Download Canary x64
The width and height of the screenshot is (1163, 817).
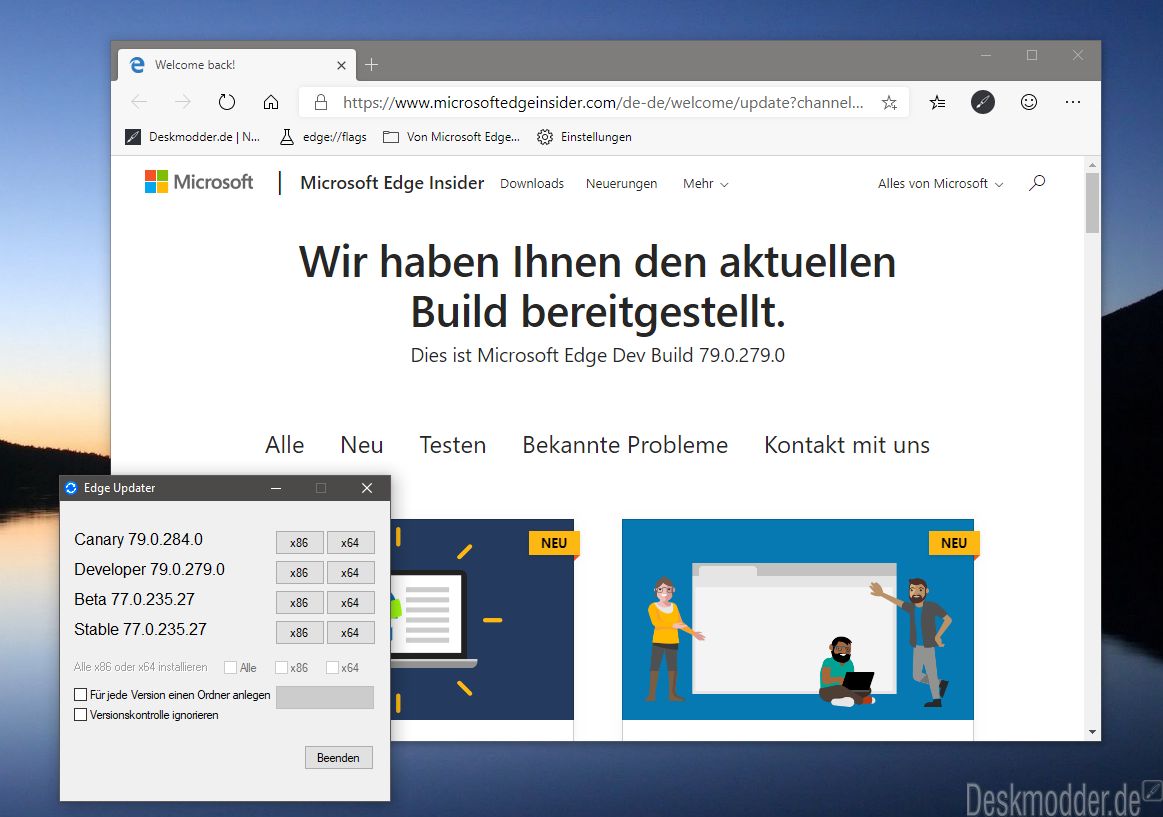click(350, 543)
